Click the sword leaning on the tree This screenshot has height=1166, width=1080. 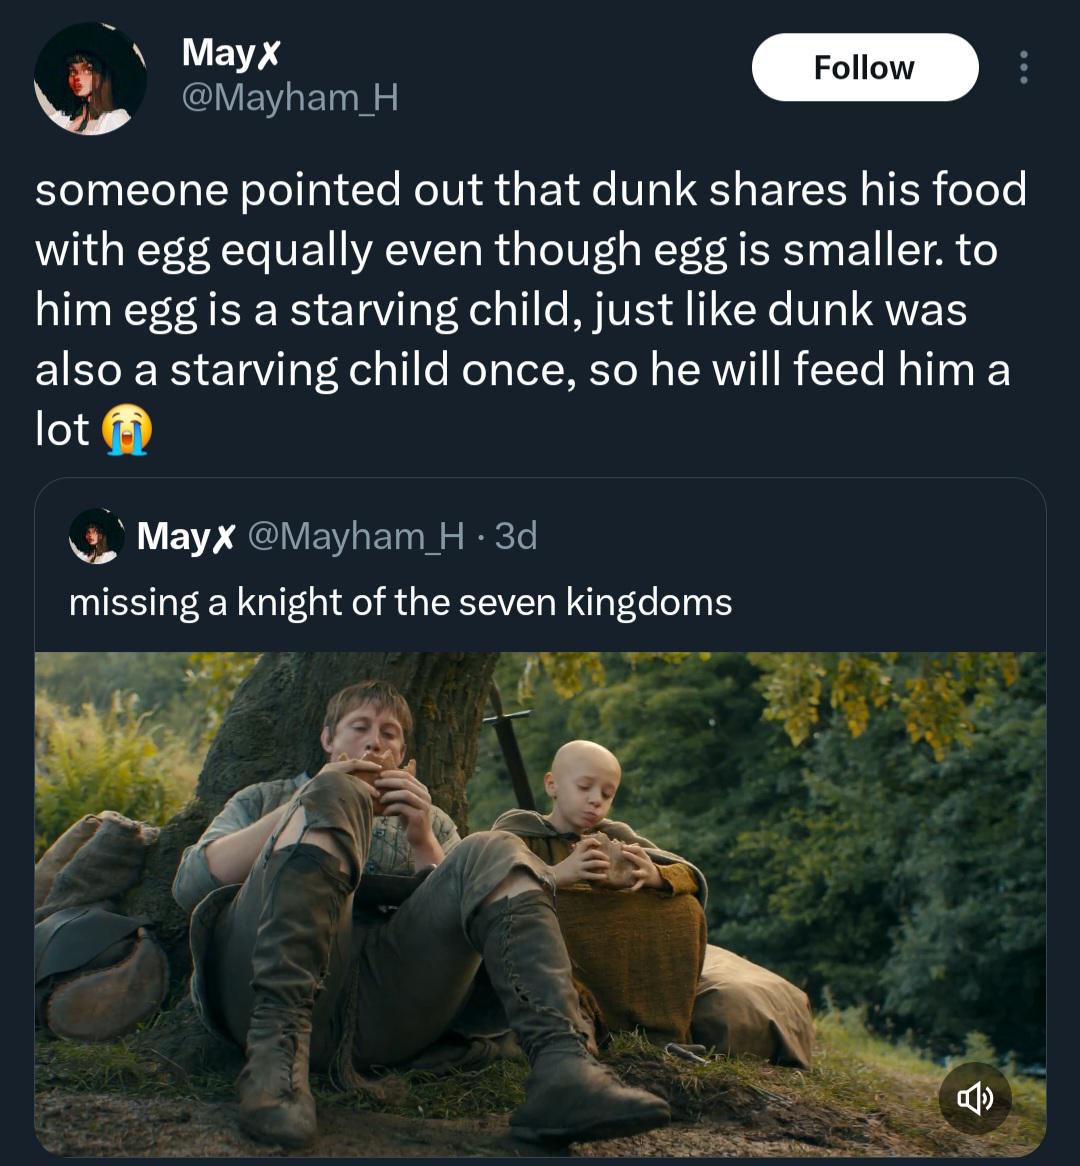coord(512,750)
